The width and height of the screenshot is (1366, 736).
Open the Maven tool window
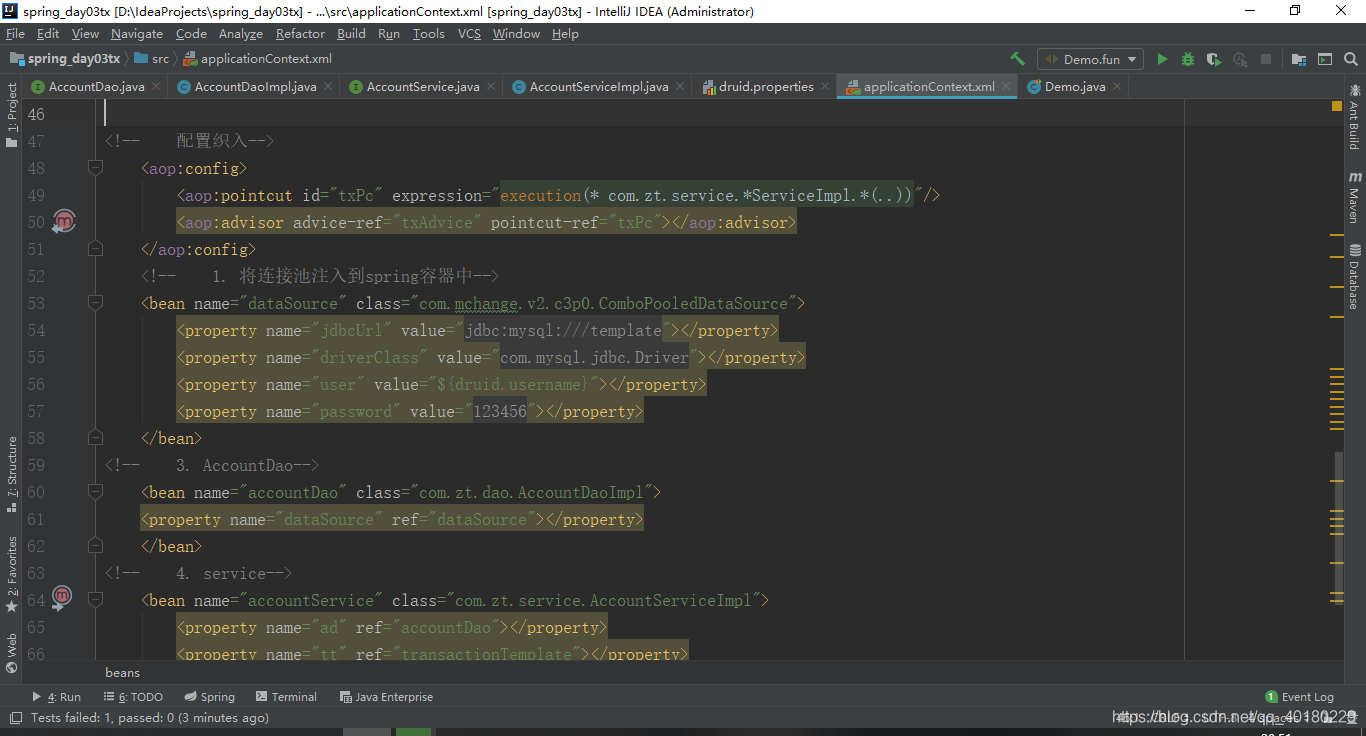point(1355,197)
